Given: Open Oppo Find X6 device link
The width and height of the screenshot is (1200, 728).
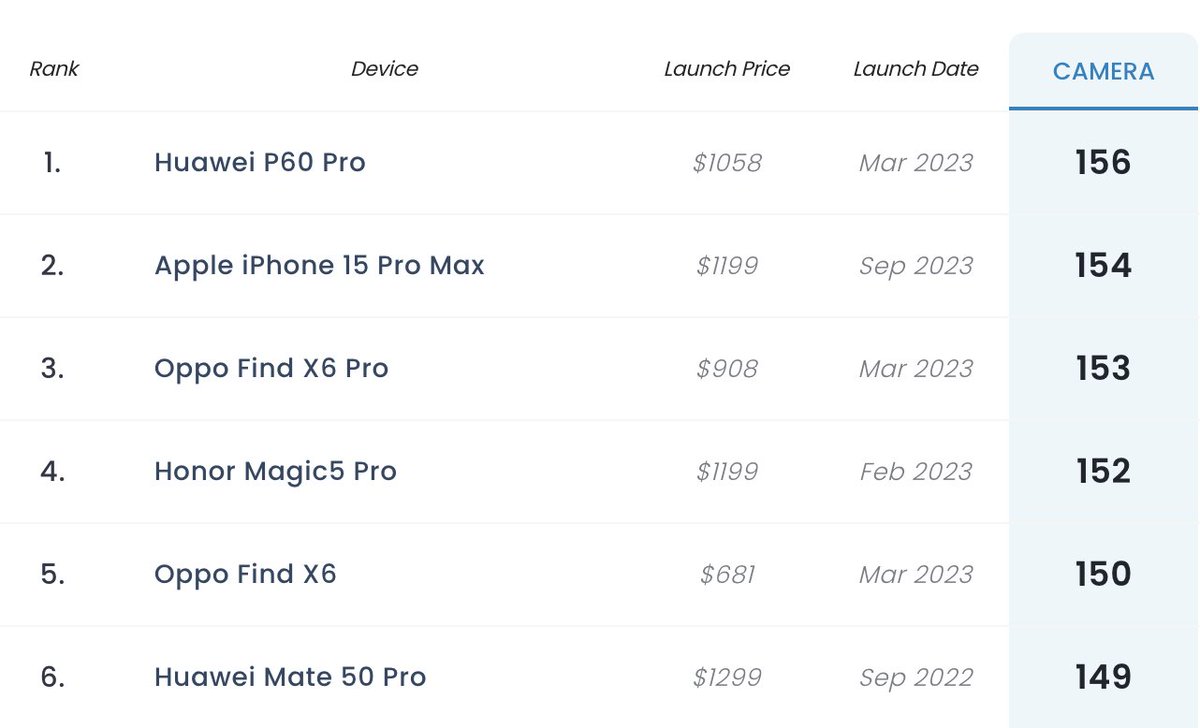Looking at the screenshot, I should pos(245,574).
